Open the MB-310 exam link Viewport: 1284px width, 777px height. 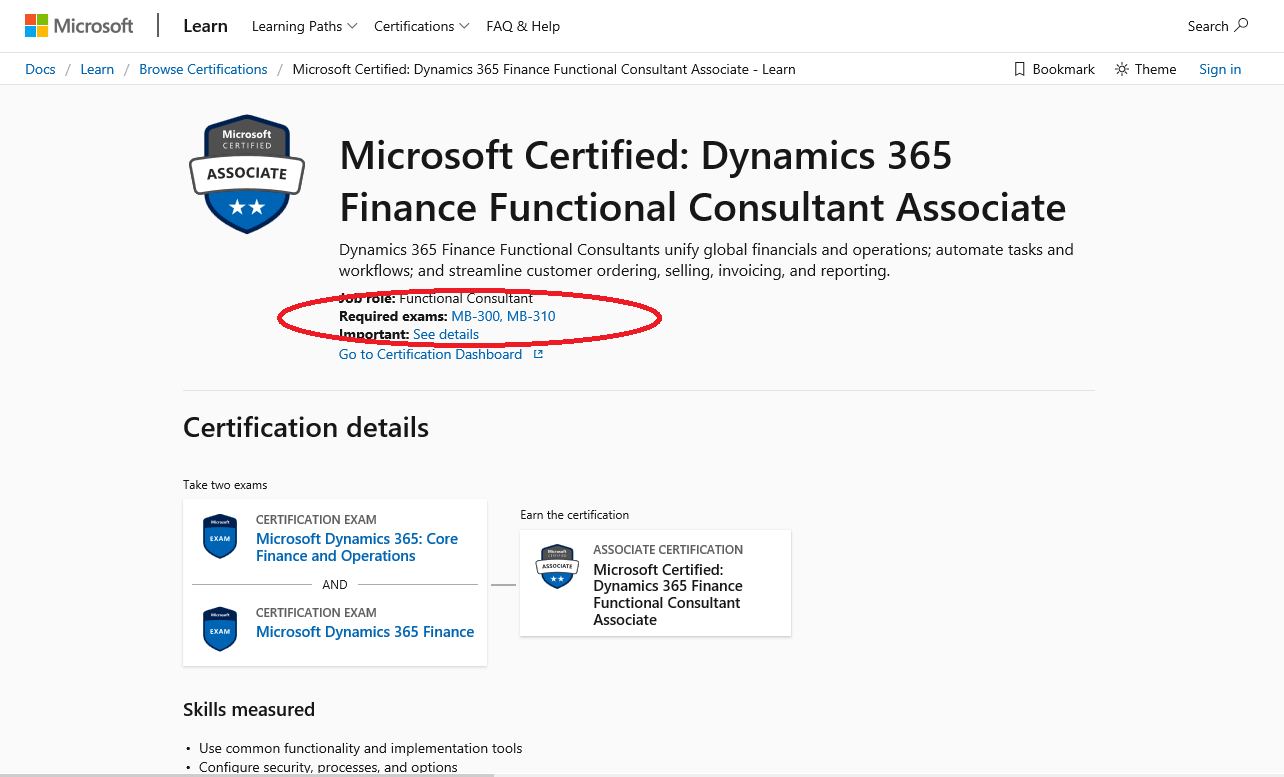coord(531,316)
